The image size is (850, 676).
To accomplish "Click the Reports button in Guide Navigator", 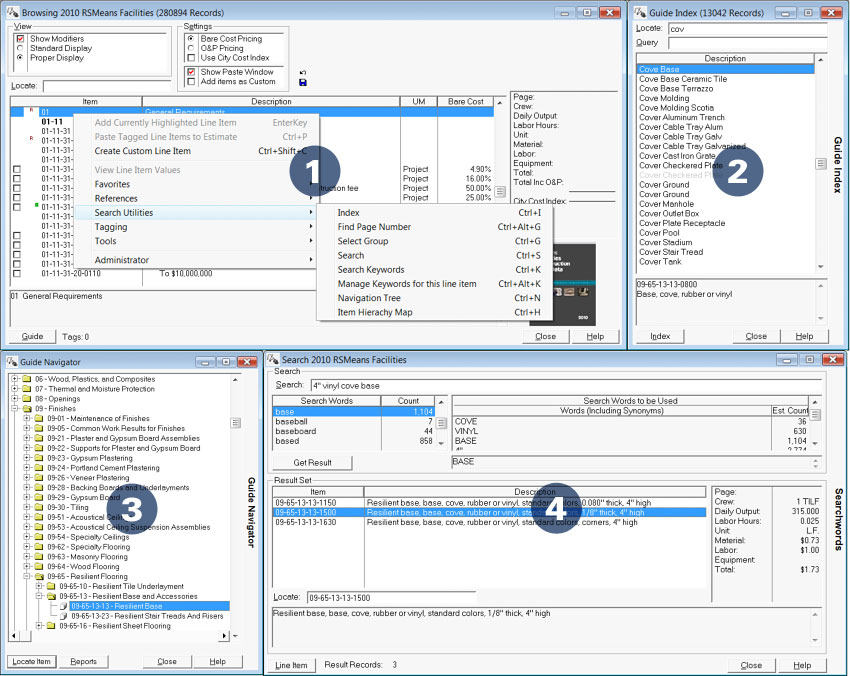I will tap(83, 661).
